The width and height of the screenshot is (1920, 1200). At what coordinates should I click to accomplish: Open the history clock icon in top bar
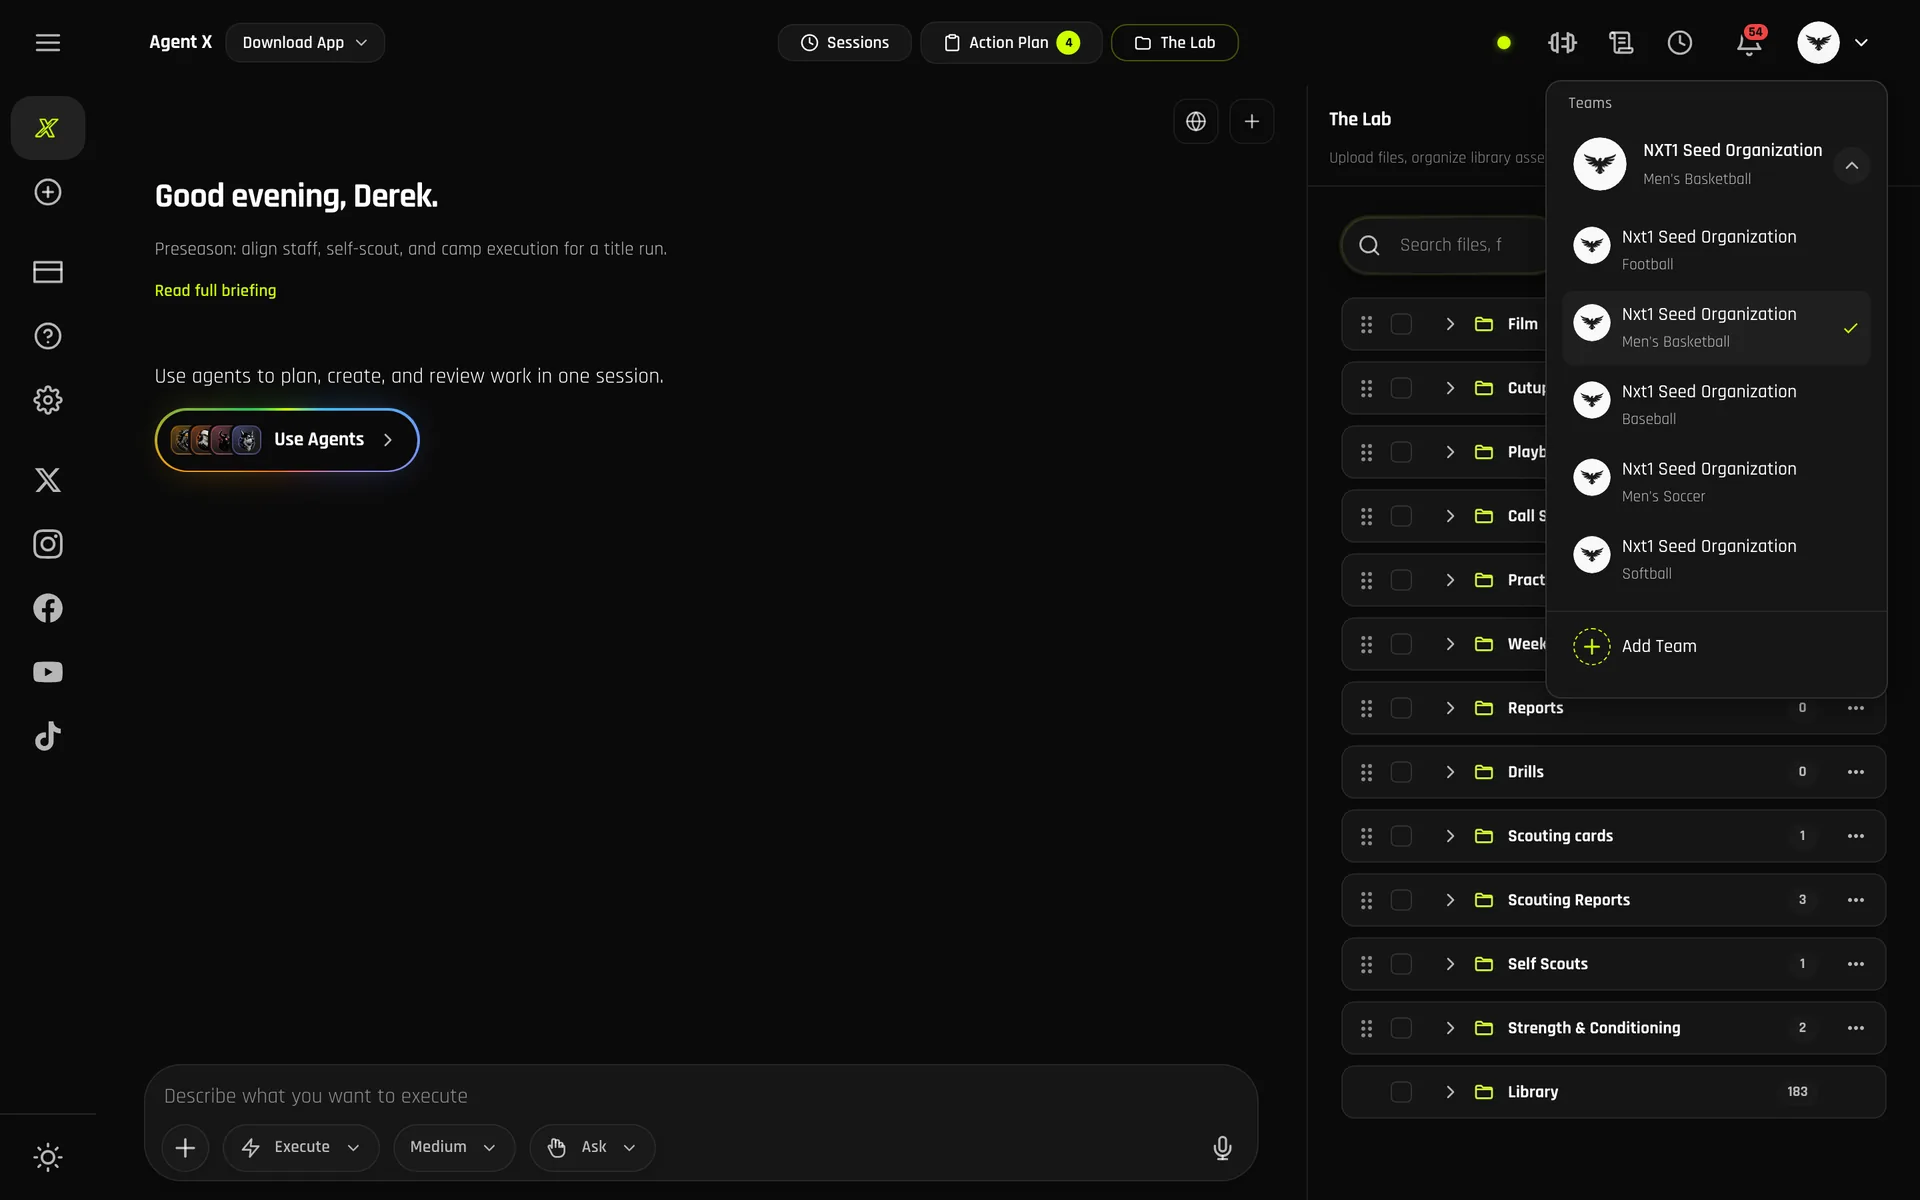[1680, 43]
